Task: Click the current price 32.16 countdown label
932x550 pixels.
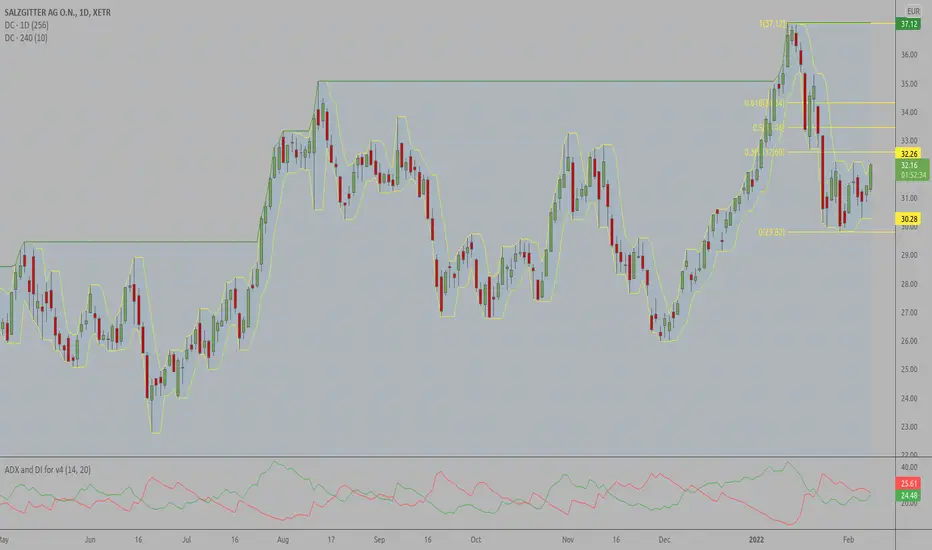Action: tap(912, 170)
